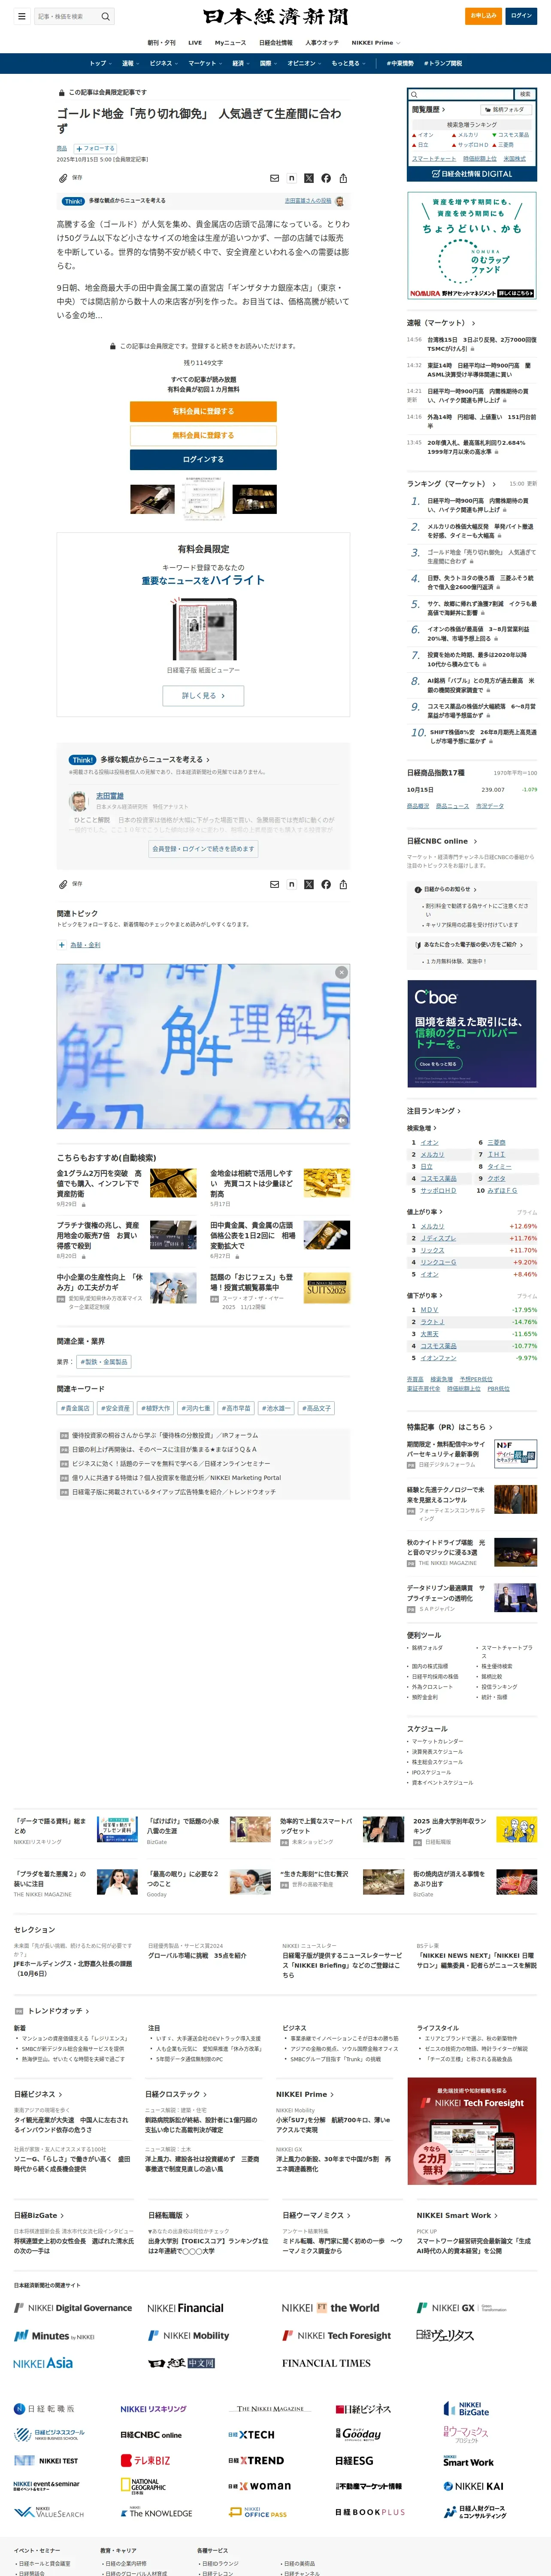Open the 朝刊・夕刊 menu item
This screenshot has height=2576, width=551.
coord(161,43)
